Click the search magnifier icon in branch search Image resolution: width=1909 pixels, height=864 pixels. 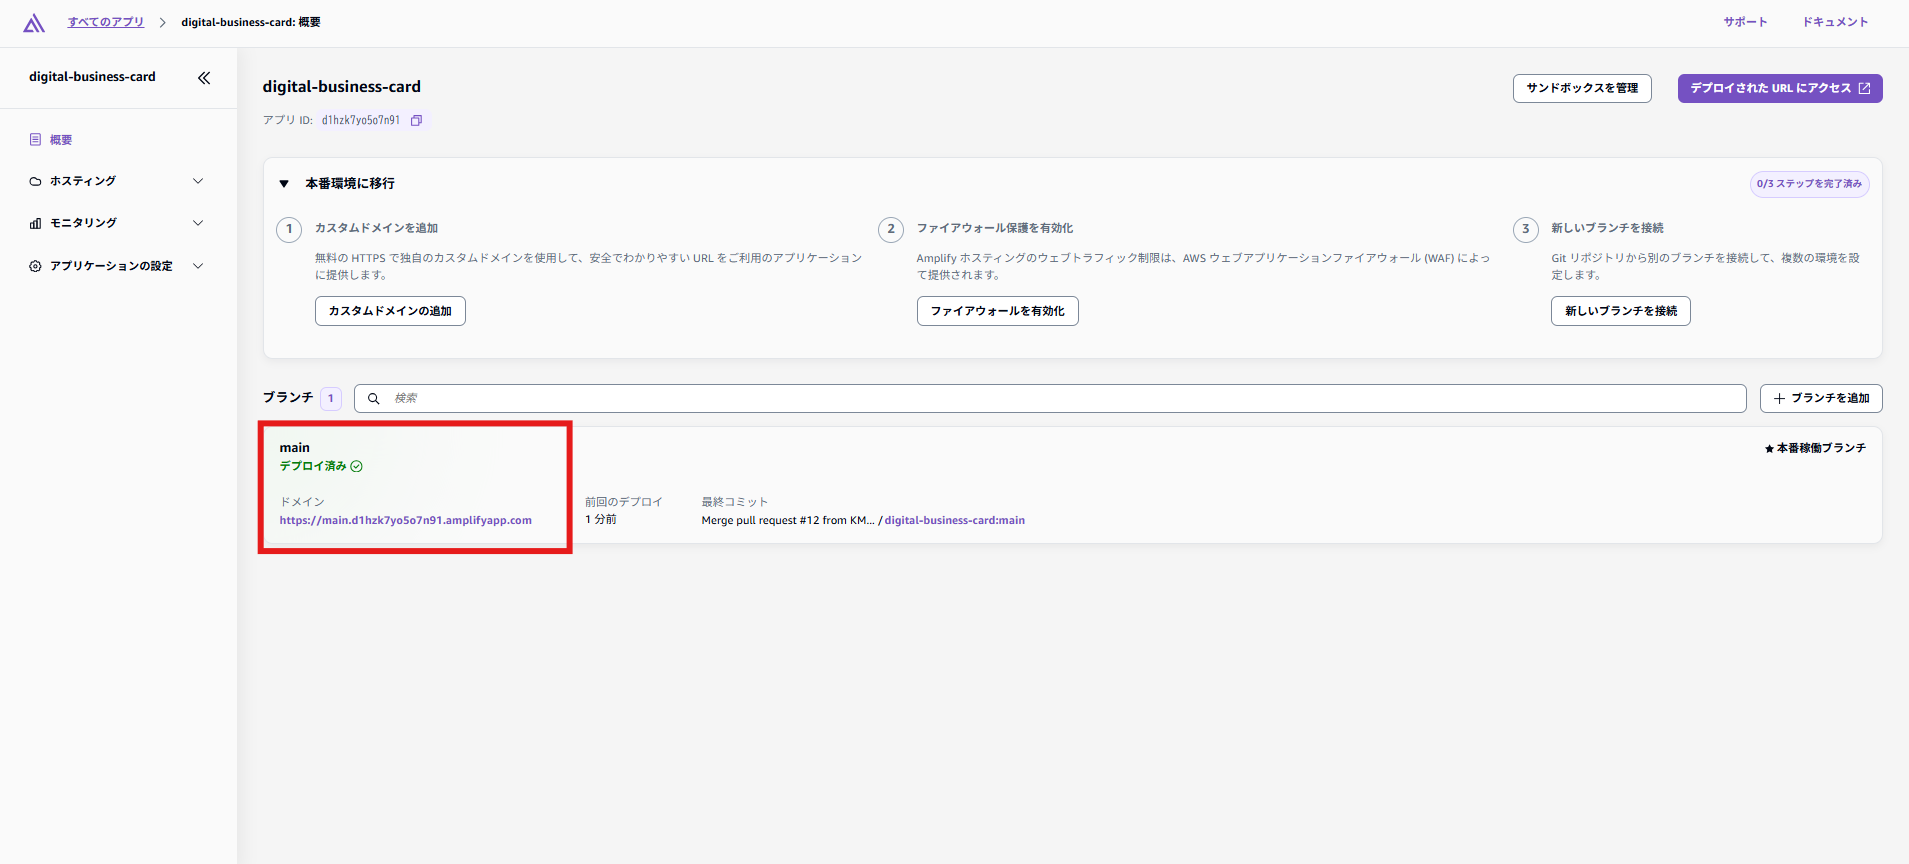(x=373, y=398)
